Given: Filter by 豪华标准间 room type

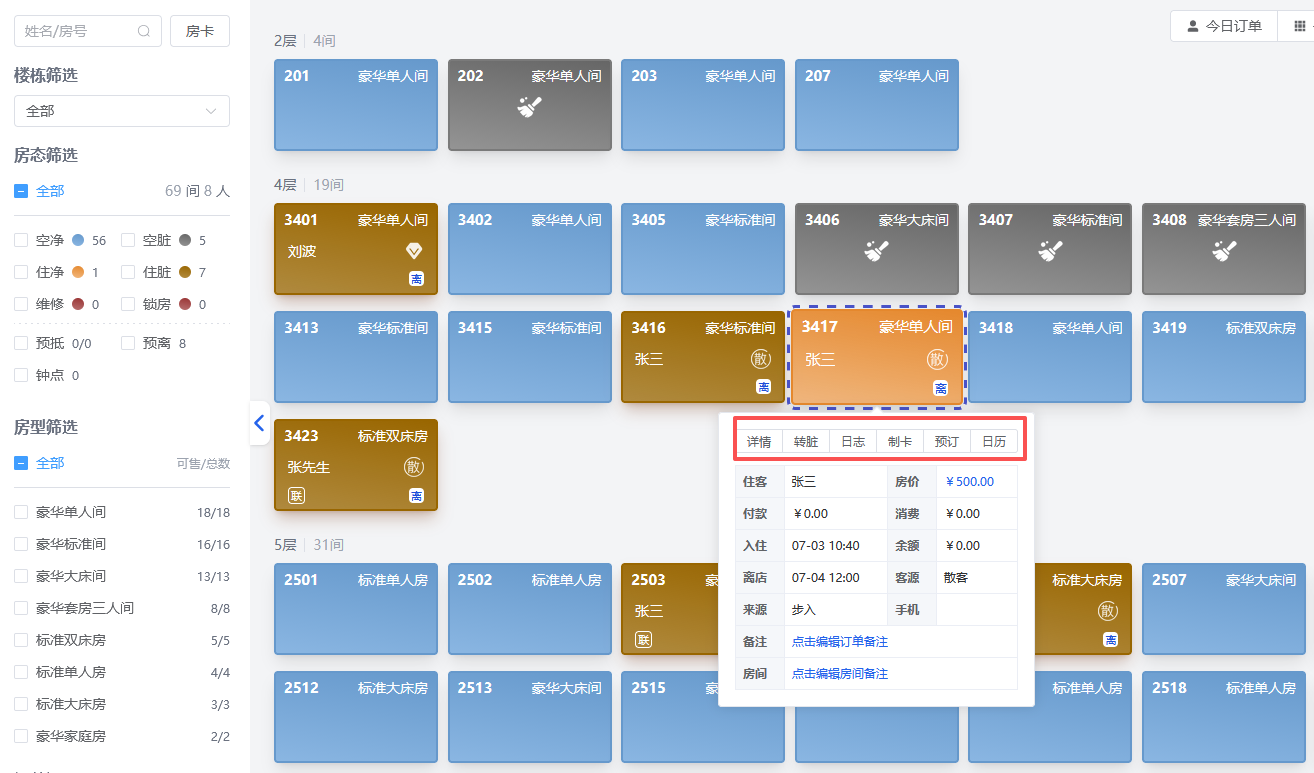Looking at the screenshot, I should coord(21,544).
